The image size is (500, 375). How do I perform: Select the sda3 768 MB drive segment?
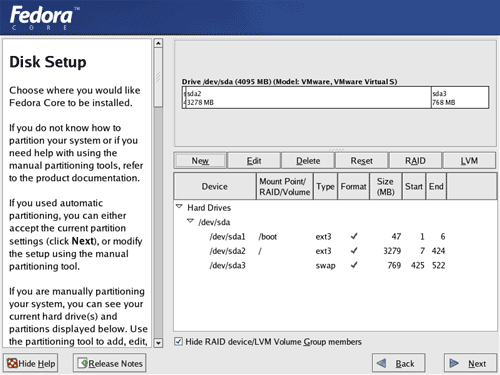click(460, 98)
